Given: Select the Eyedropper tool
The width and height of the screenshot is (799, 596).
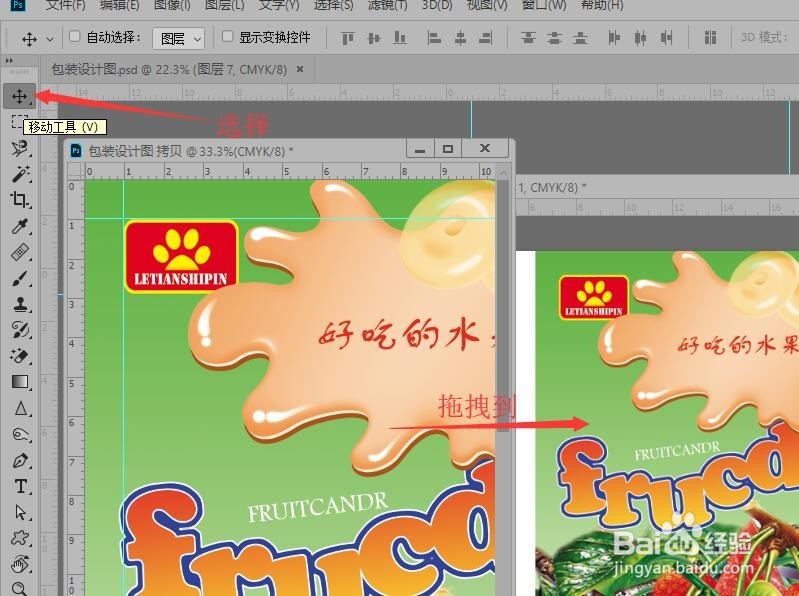Looking at the screenshot, I should 20,226.
